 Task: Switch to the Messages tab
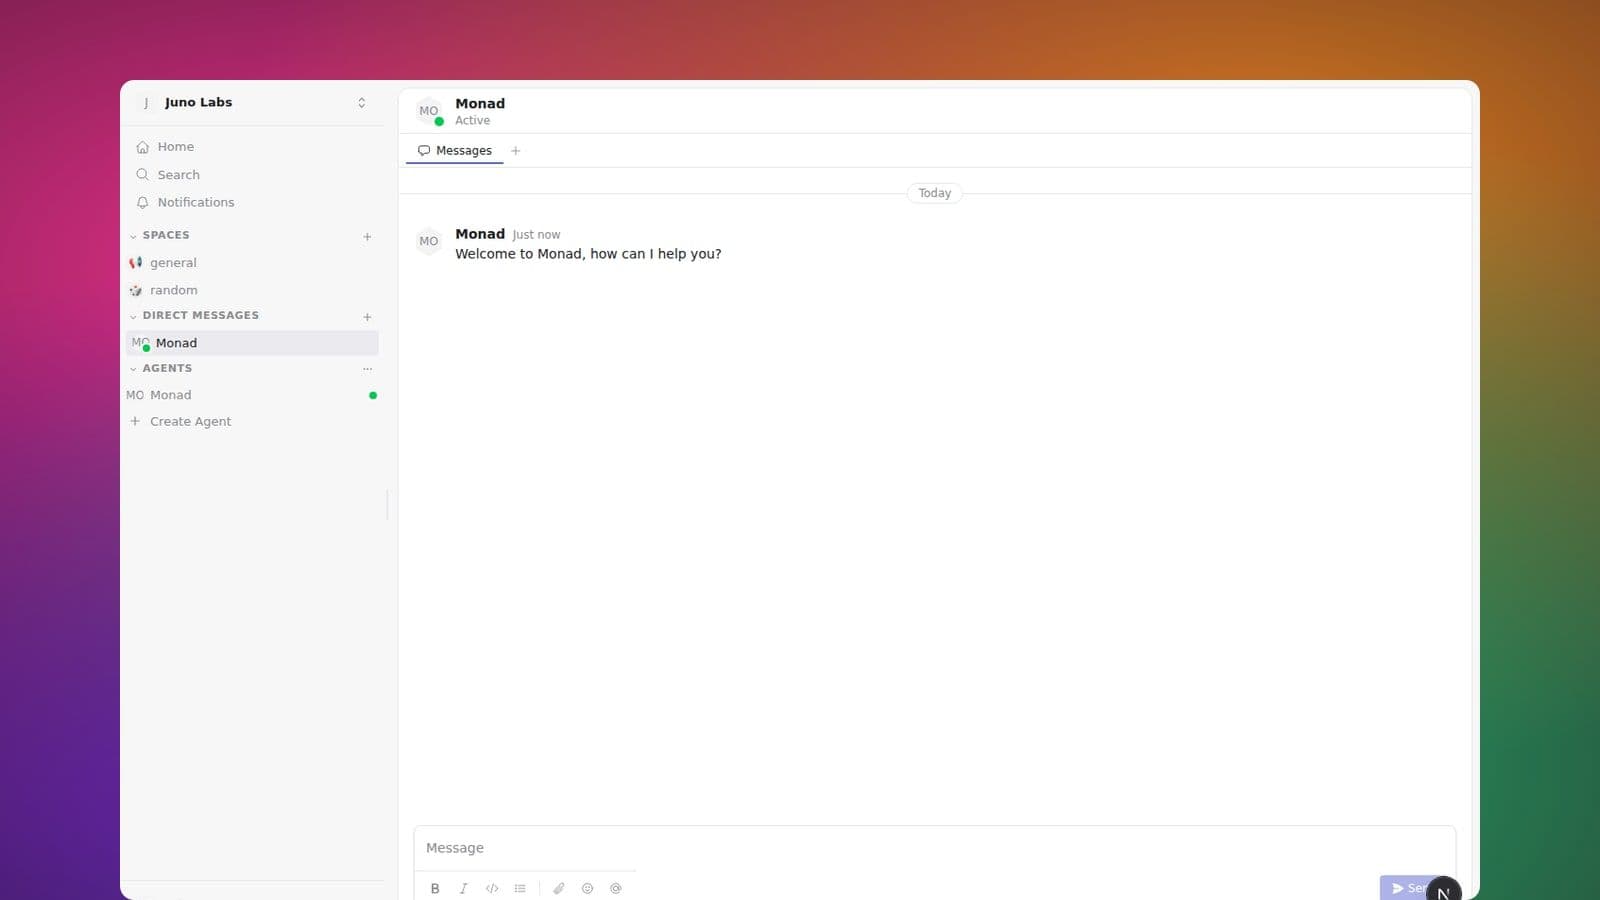click(455, 151)
